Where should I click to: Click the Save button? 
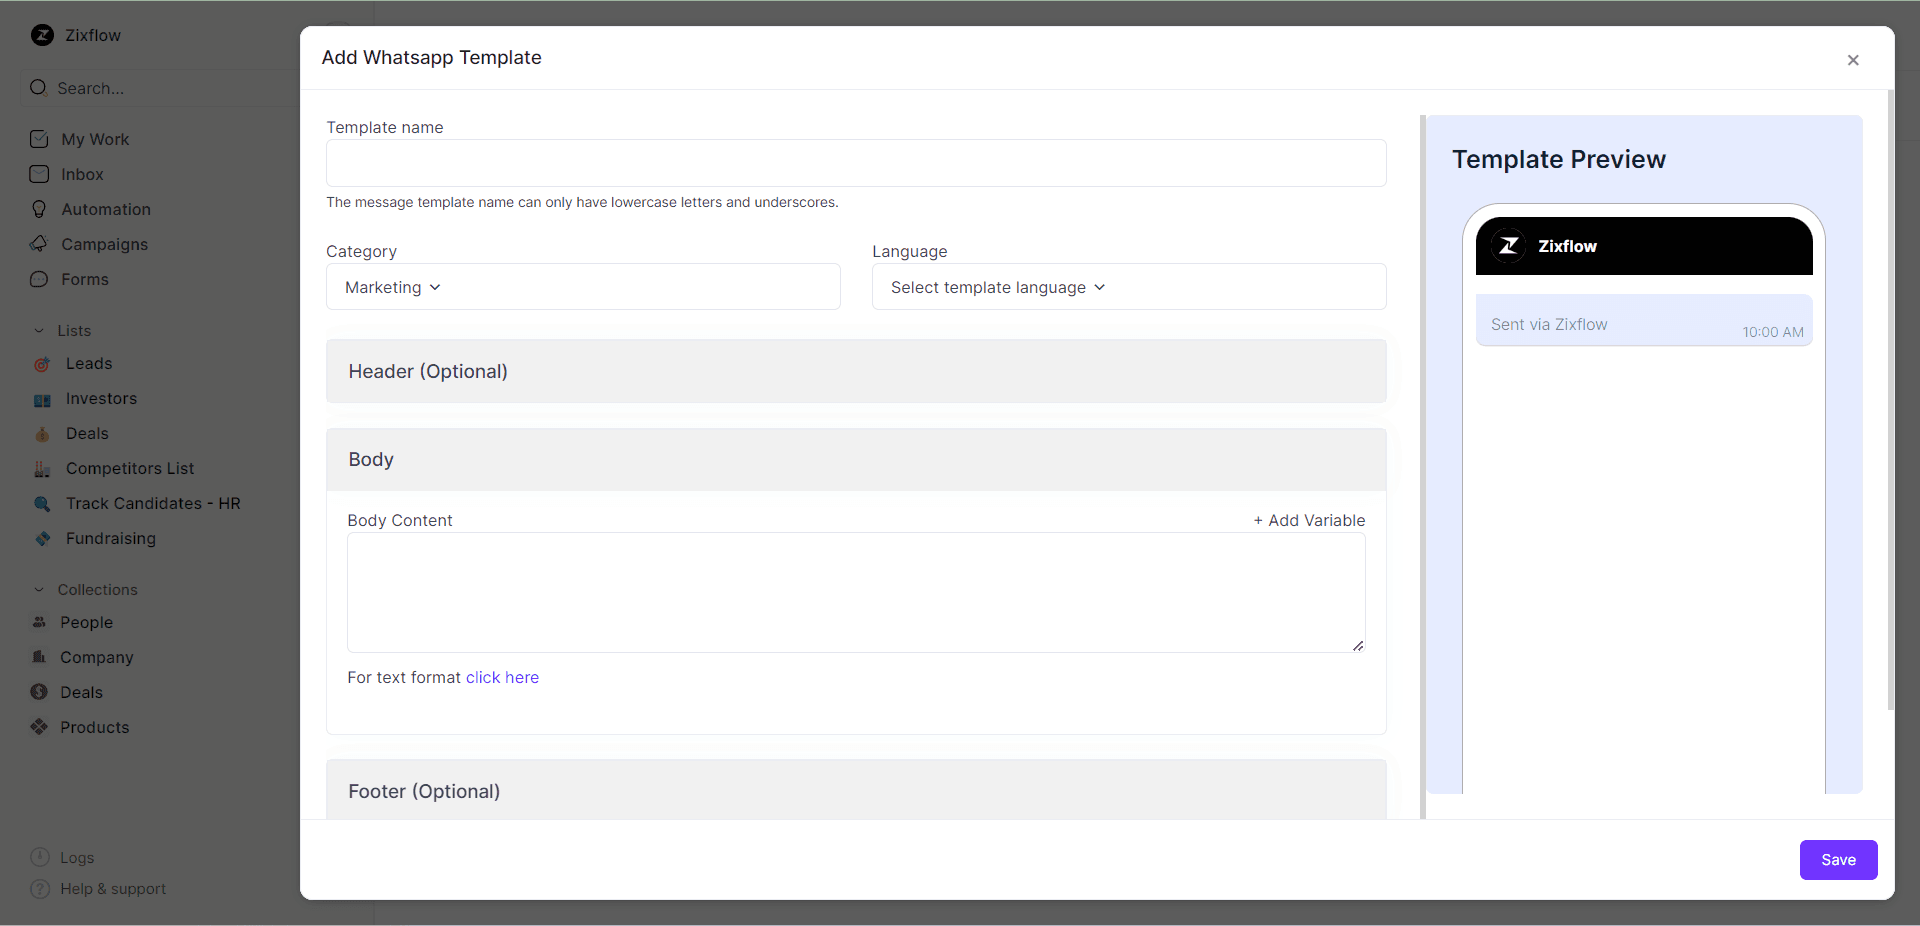click(x=1837, y=860)
